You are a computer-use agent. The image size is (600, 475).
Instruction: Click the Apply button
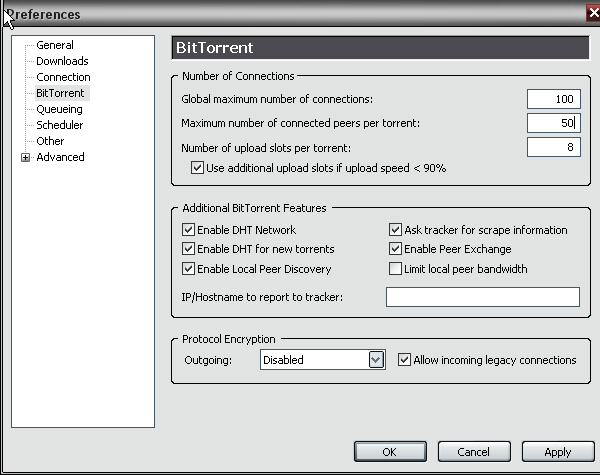[558, 452]
